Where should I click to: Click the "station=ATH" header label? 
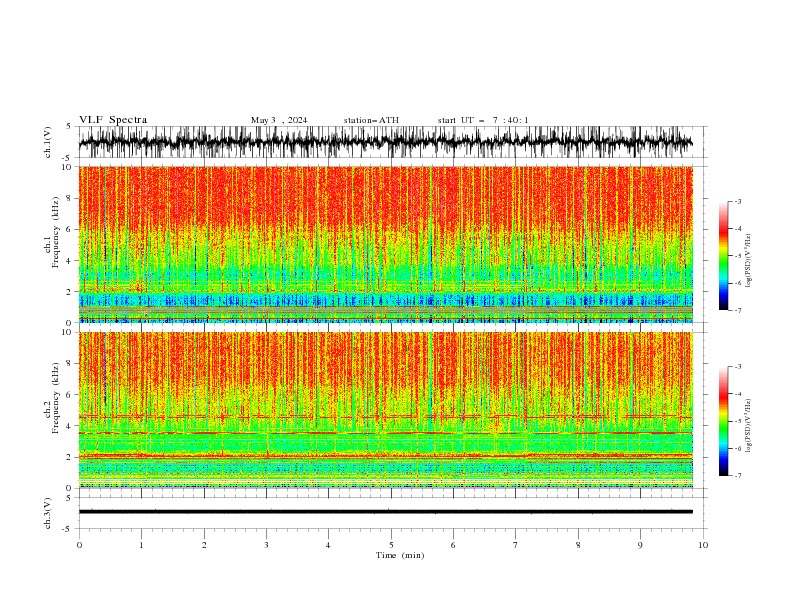(371, 120)
